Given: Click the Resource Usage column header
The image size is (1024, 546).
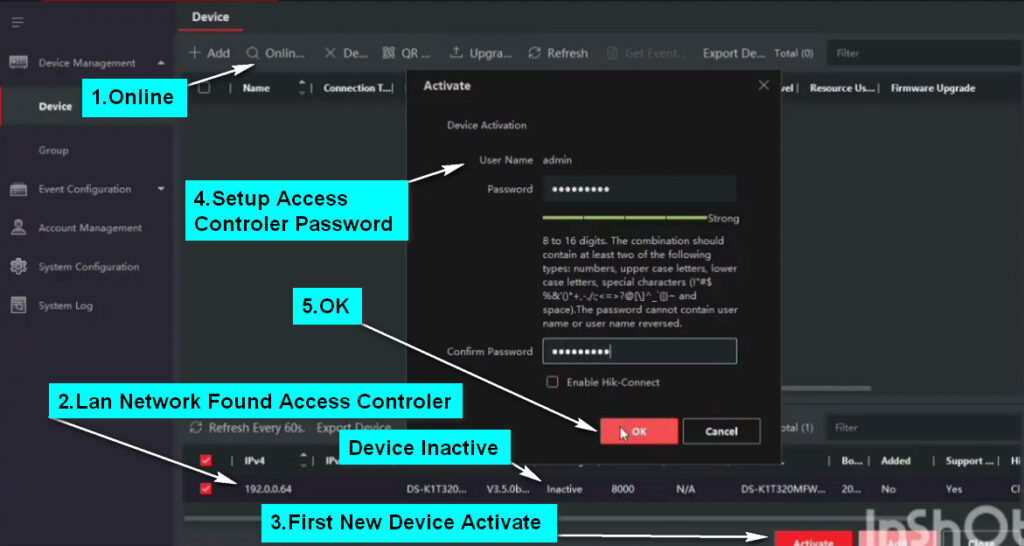Looking at the screenshot, I should tap(842, 88).
